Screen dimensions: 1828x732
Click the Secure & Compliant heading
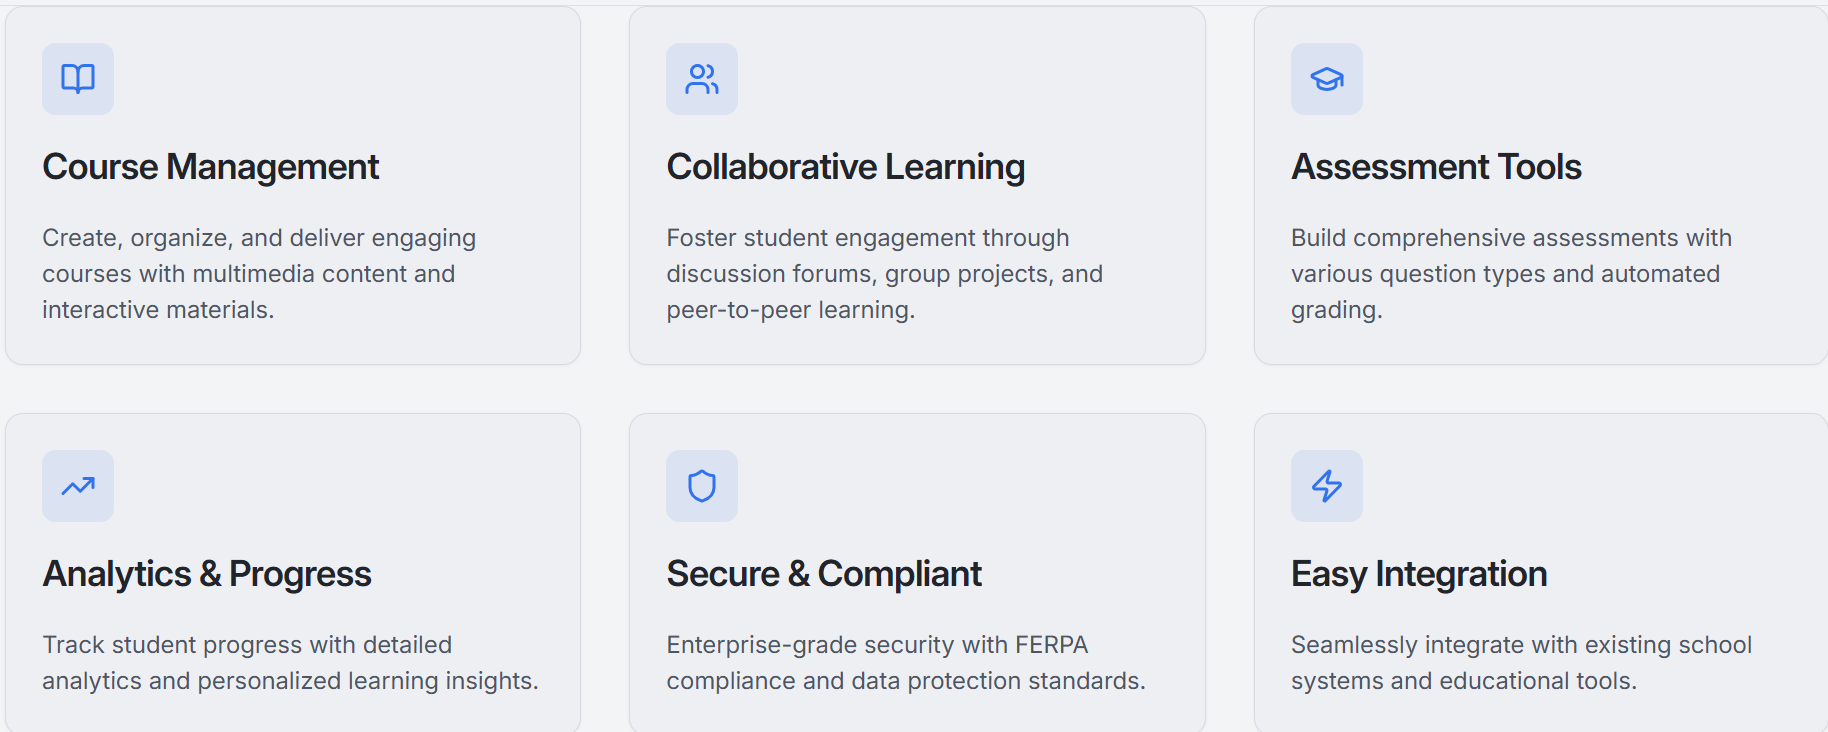(x=824, y=574)
